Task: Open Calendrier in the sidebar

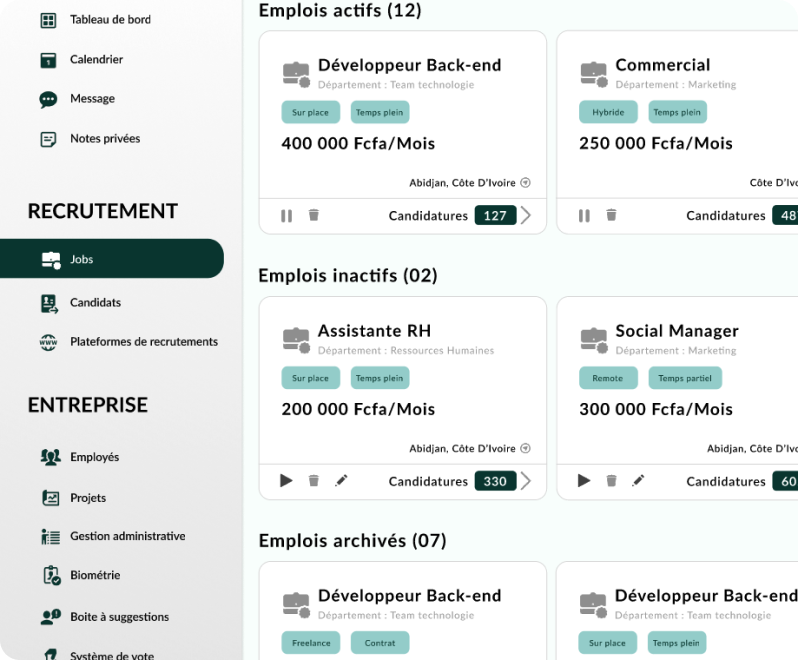Action: (x=96, y=60)
